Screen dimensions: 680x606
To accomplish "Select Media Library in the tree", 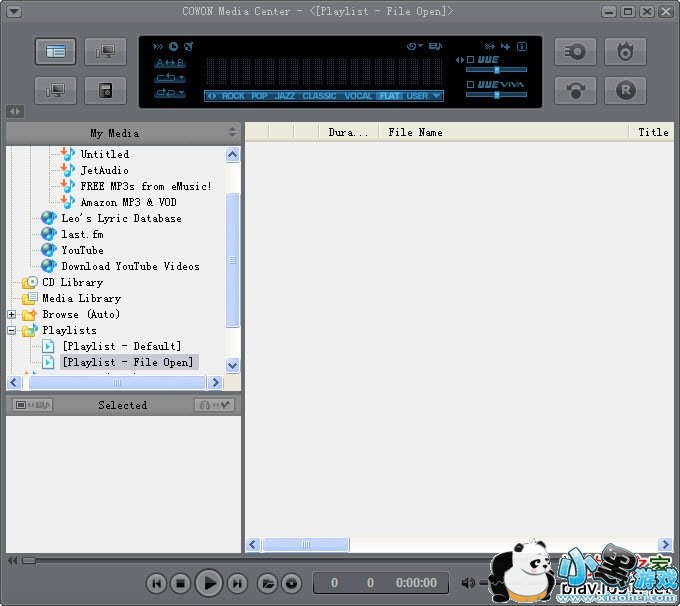I will tap(82, 298).
